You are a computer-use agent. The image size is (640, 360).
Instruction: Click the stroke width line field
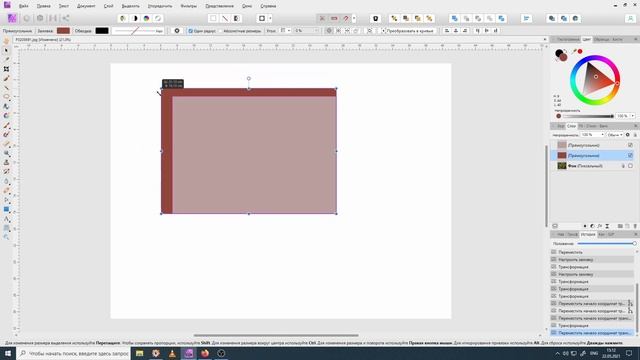[x=138, y=31]
